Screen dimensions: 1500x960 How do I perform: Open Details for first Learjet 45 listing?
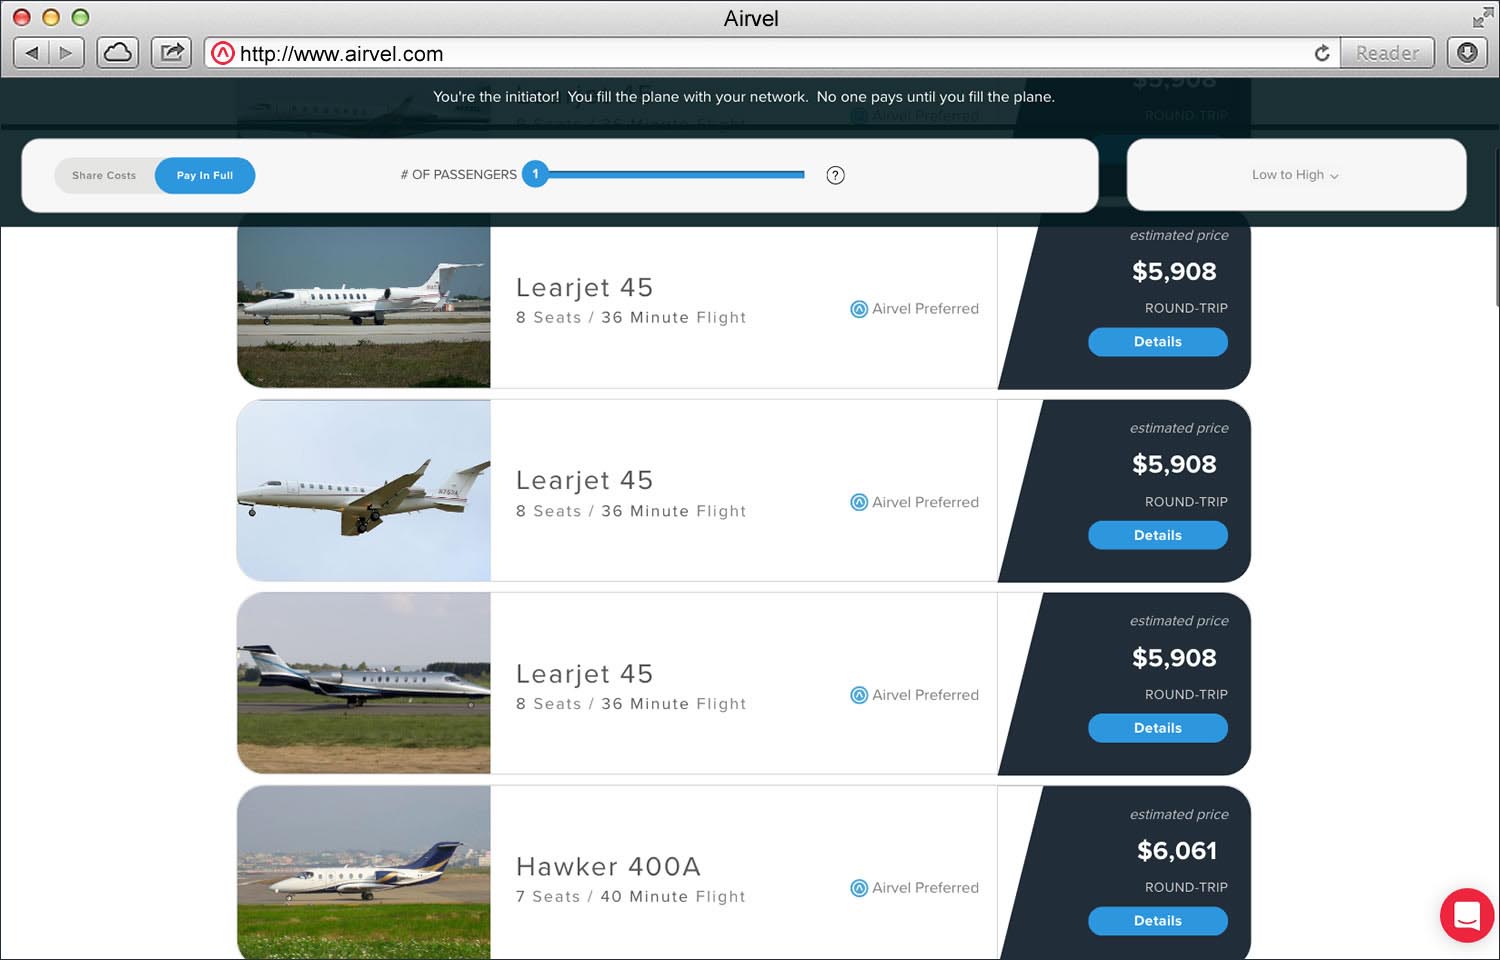pyautogui.click(x=1158, y=342)
